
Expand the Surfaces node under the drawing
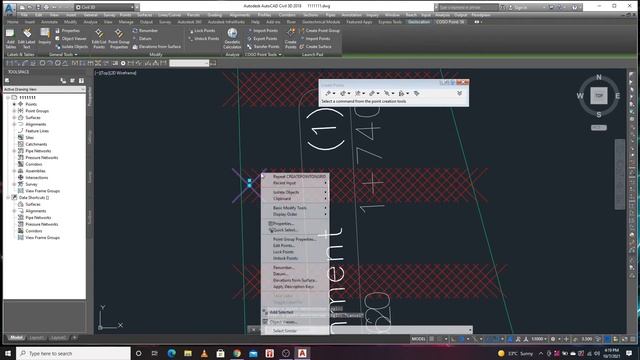click(x=14, y=118)
